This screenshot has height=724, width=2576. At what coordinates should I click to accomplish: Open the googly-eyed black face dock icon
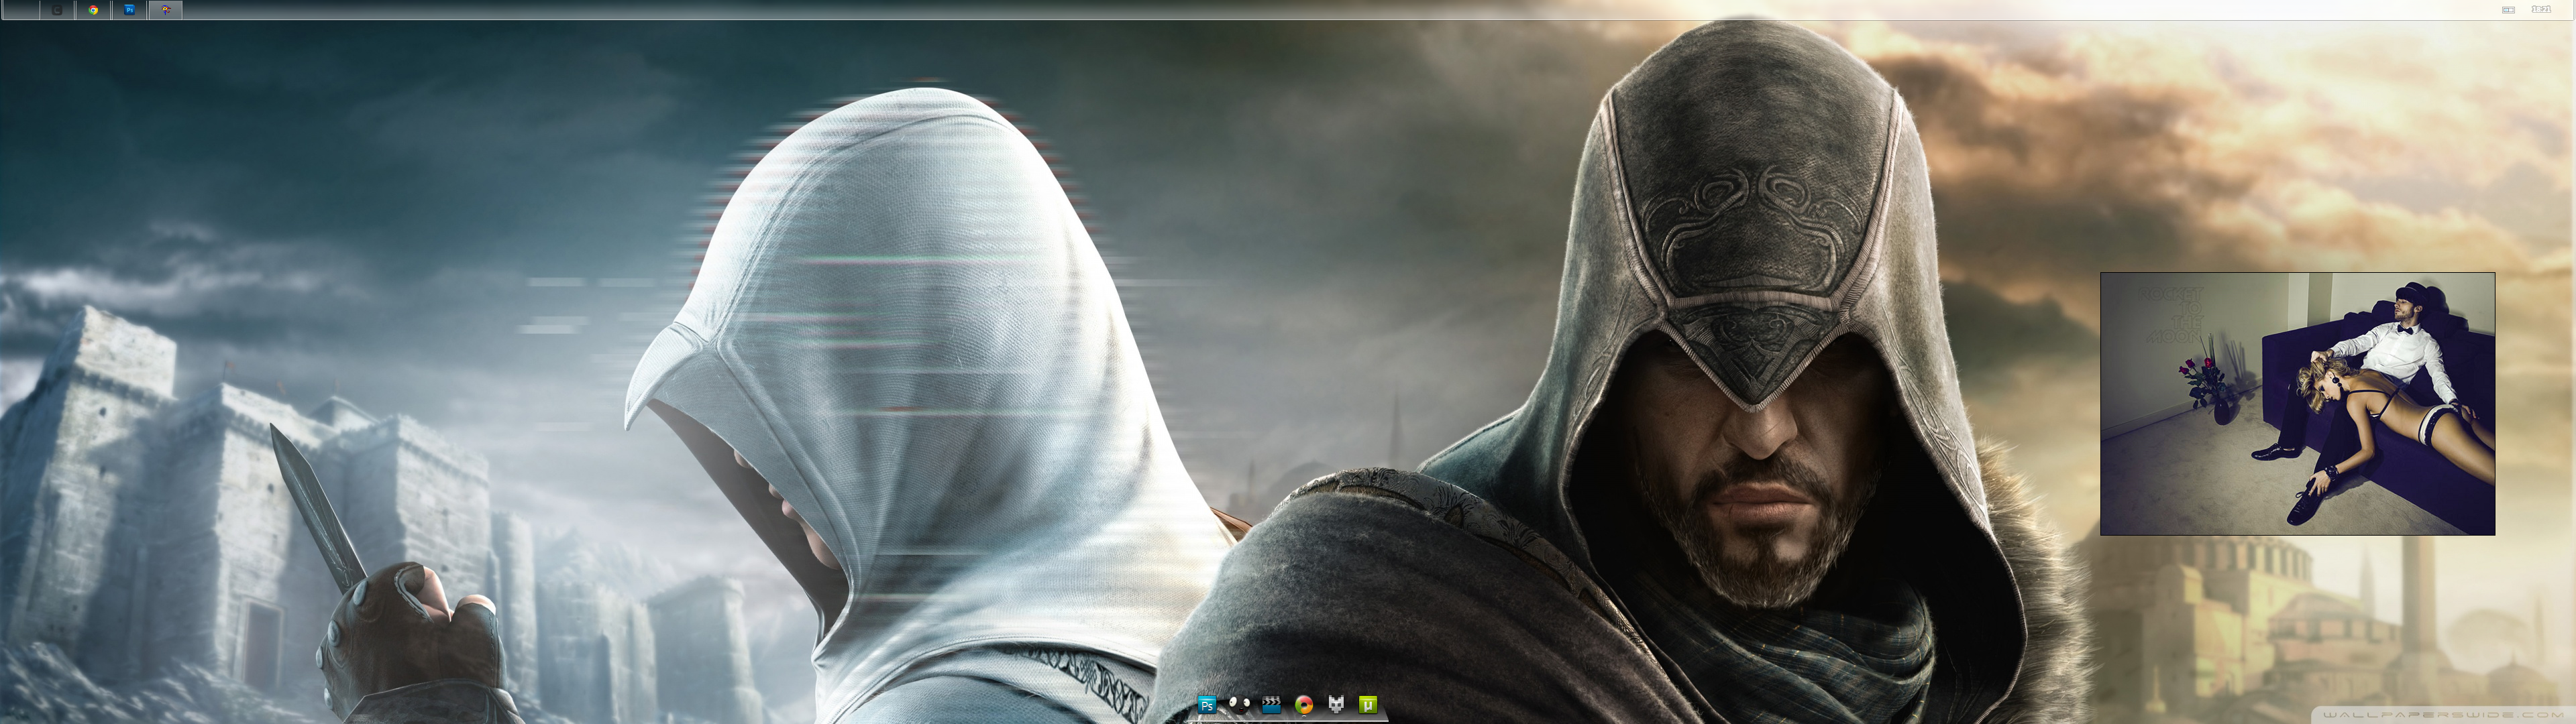1239,704
